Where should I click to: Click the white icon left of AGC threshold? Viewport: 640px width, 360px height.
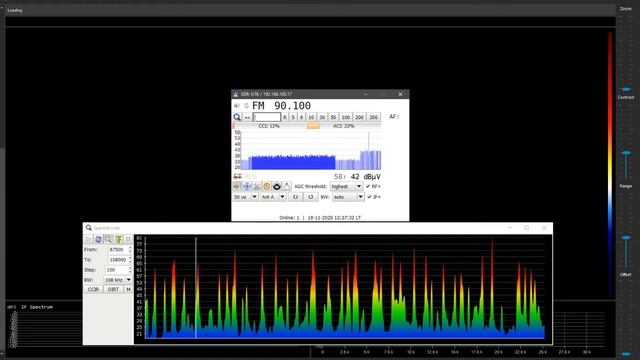(x=287, y=187)
